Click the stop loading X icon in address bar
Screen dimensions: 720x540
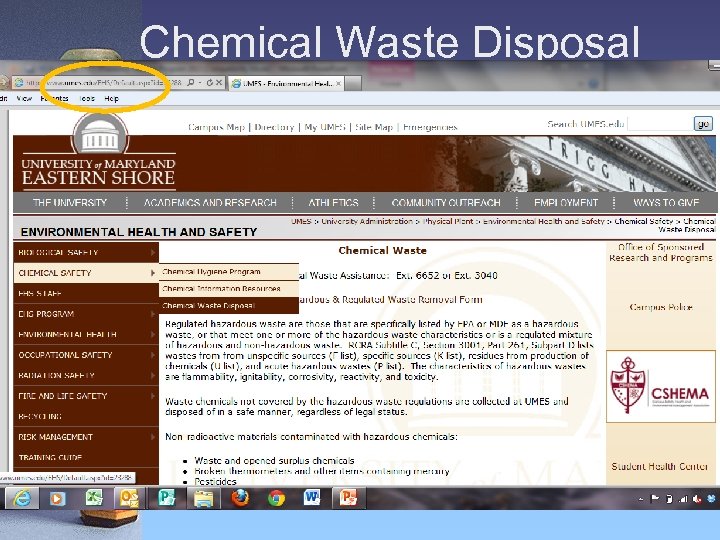[219, 83]
